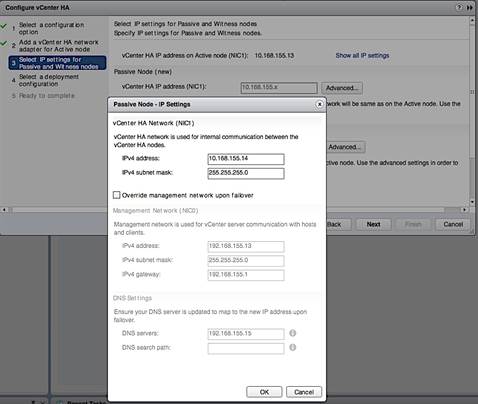Click the Management Network IPv4 address field
This screenshot has width=478, height=404.
click(246, 247)
